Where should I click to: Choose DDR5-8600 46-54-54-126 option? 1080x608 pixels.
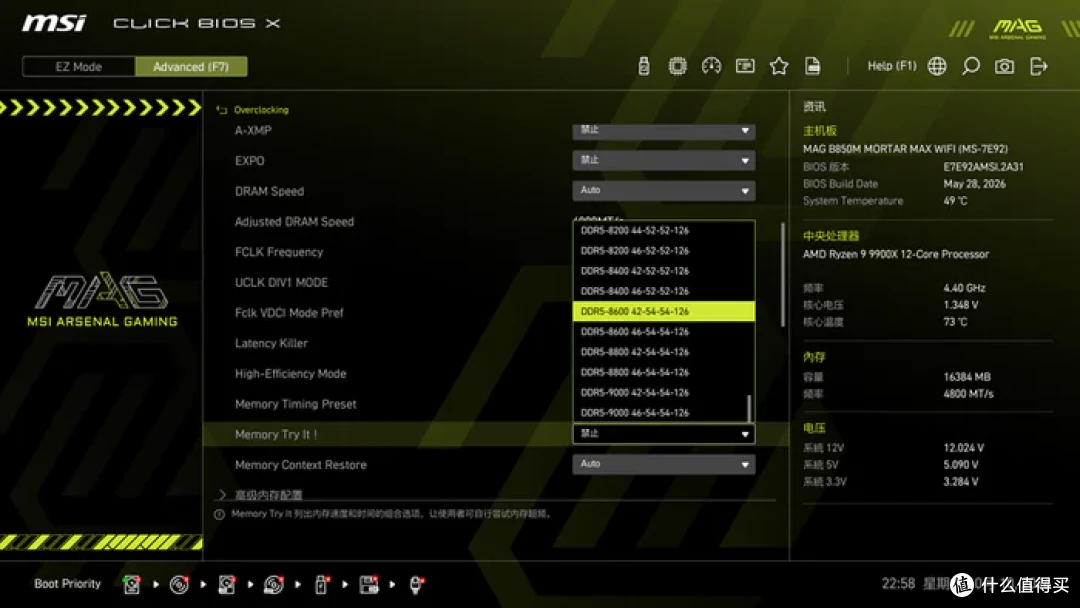(x=663, y=332)
